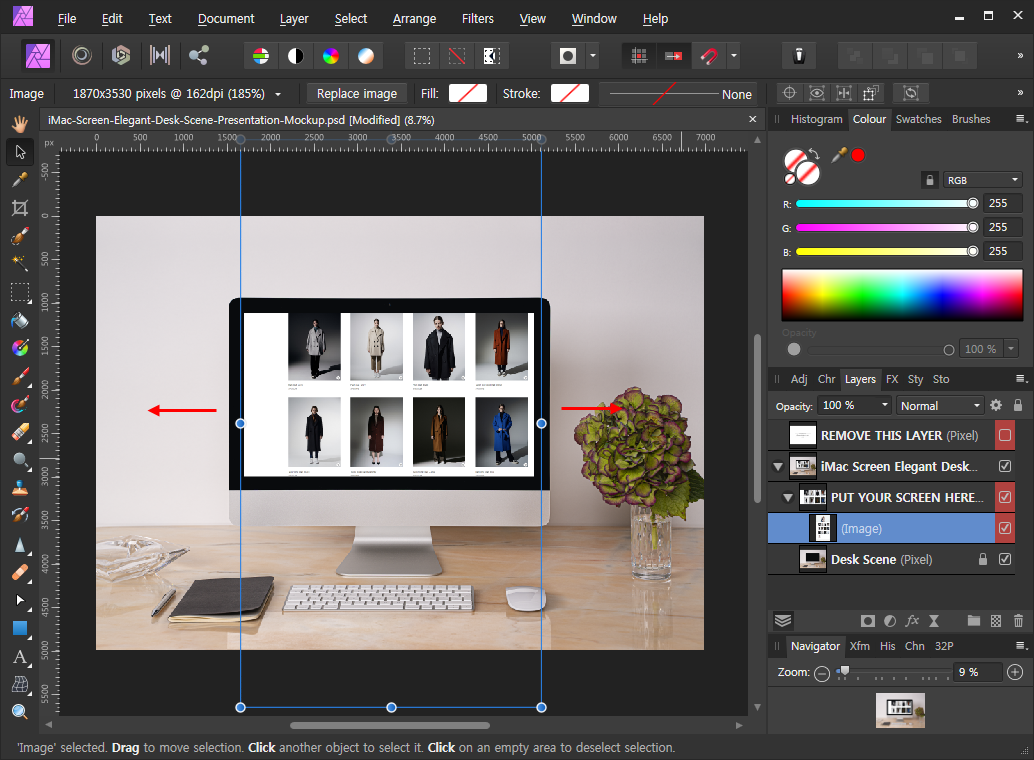Open snapping options dropdown arrow

coord(733,56)
